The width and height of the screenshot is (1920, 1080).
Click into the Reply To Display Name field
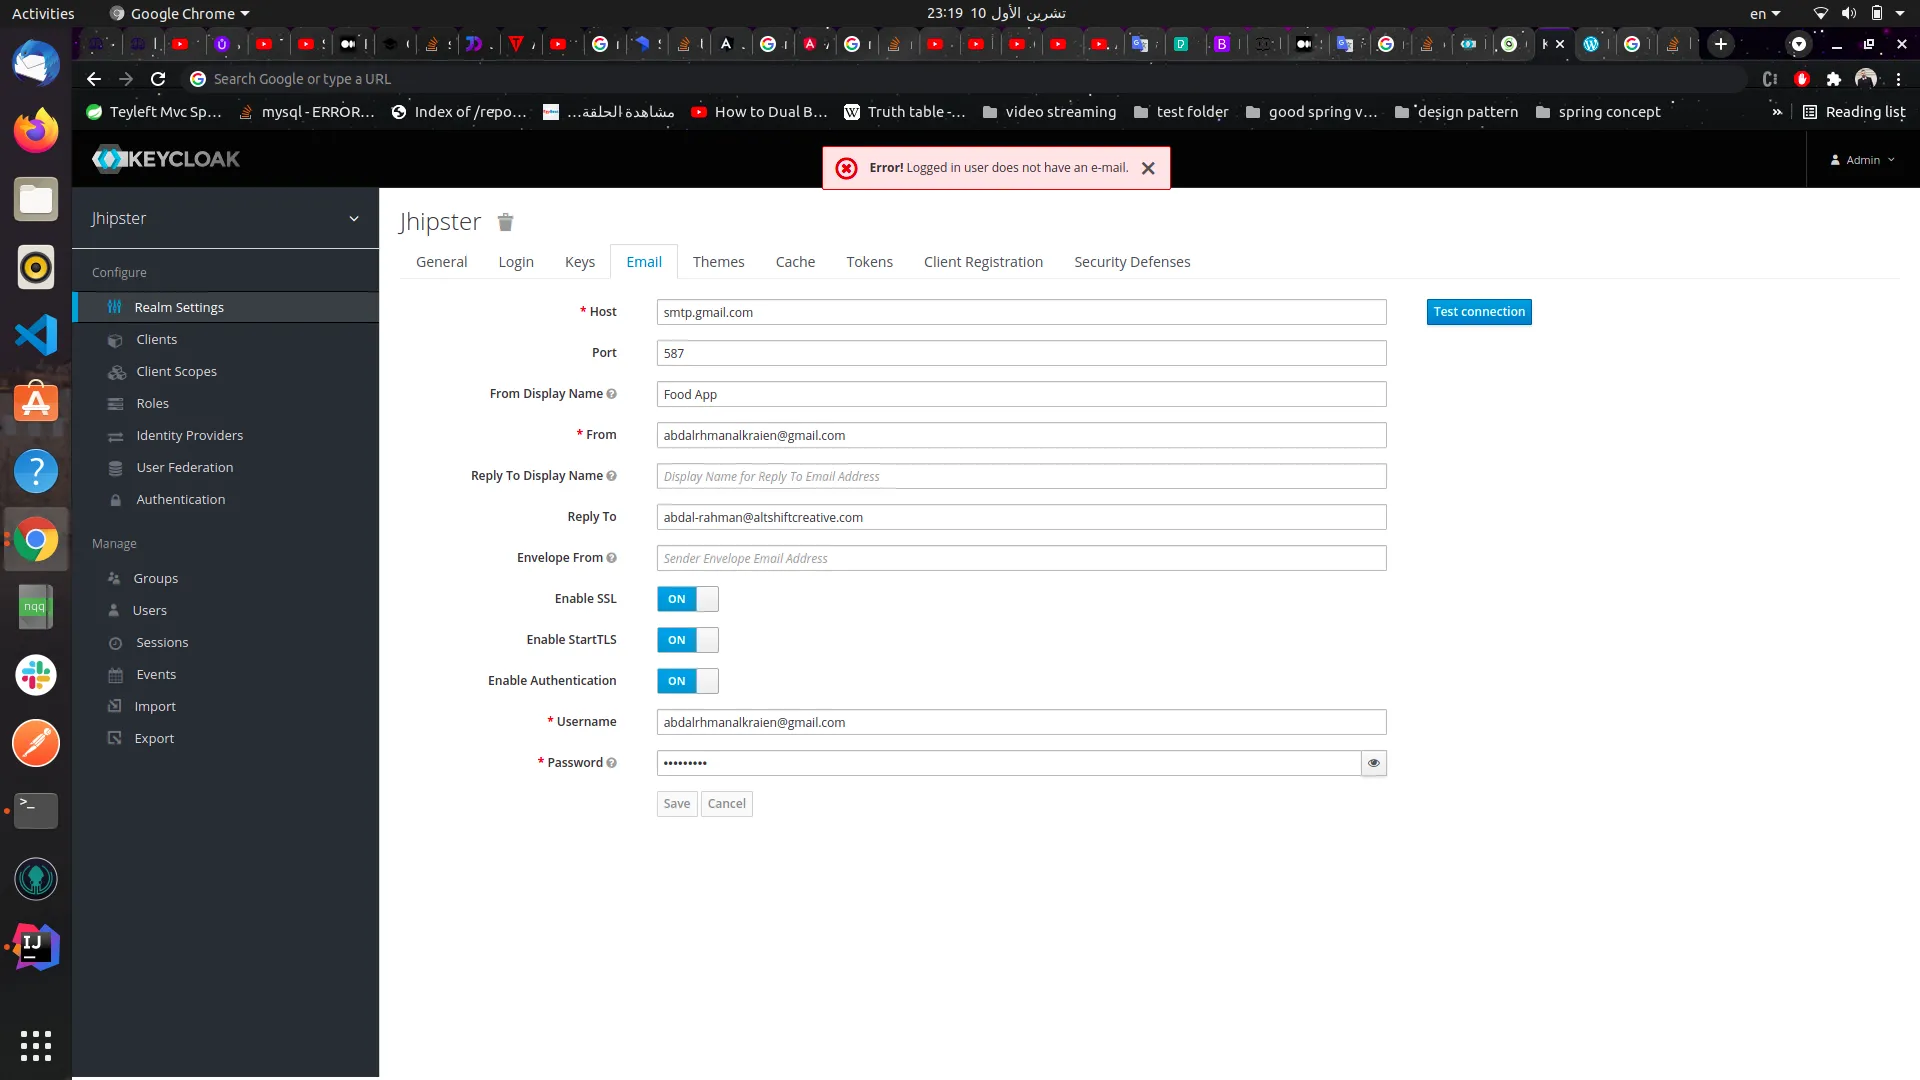click(1020, 476)
